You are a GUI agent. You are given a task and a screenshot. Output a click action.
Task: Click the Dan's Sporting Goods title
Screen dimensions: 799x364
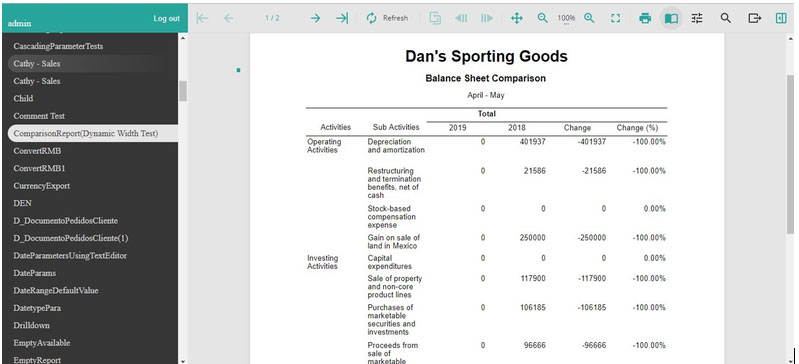point(486,56)
